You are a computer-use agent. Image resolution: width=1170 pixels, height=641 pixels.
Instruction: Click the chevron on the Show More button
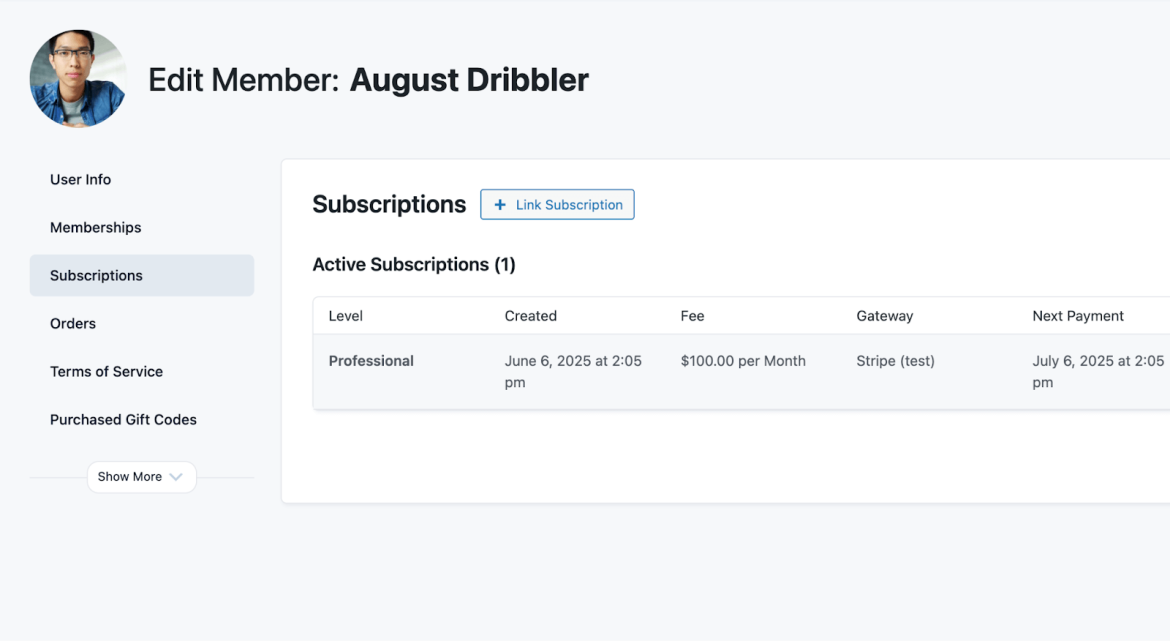177,477
